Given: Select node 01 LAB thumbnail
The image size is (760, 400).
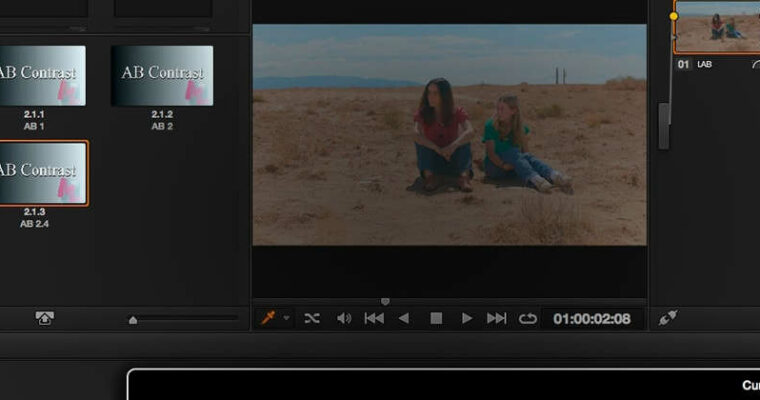Looking at the screenshot, I should (x=717, y=27).
